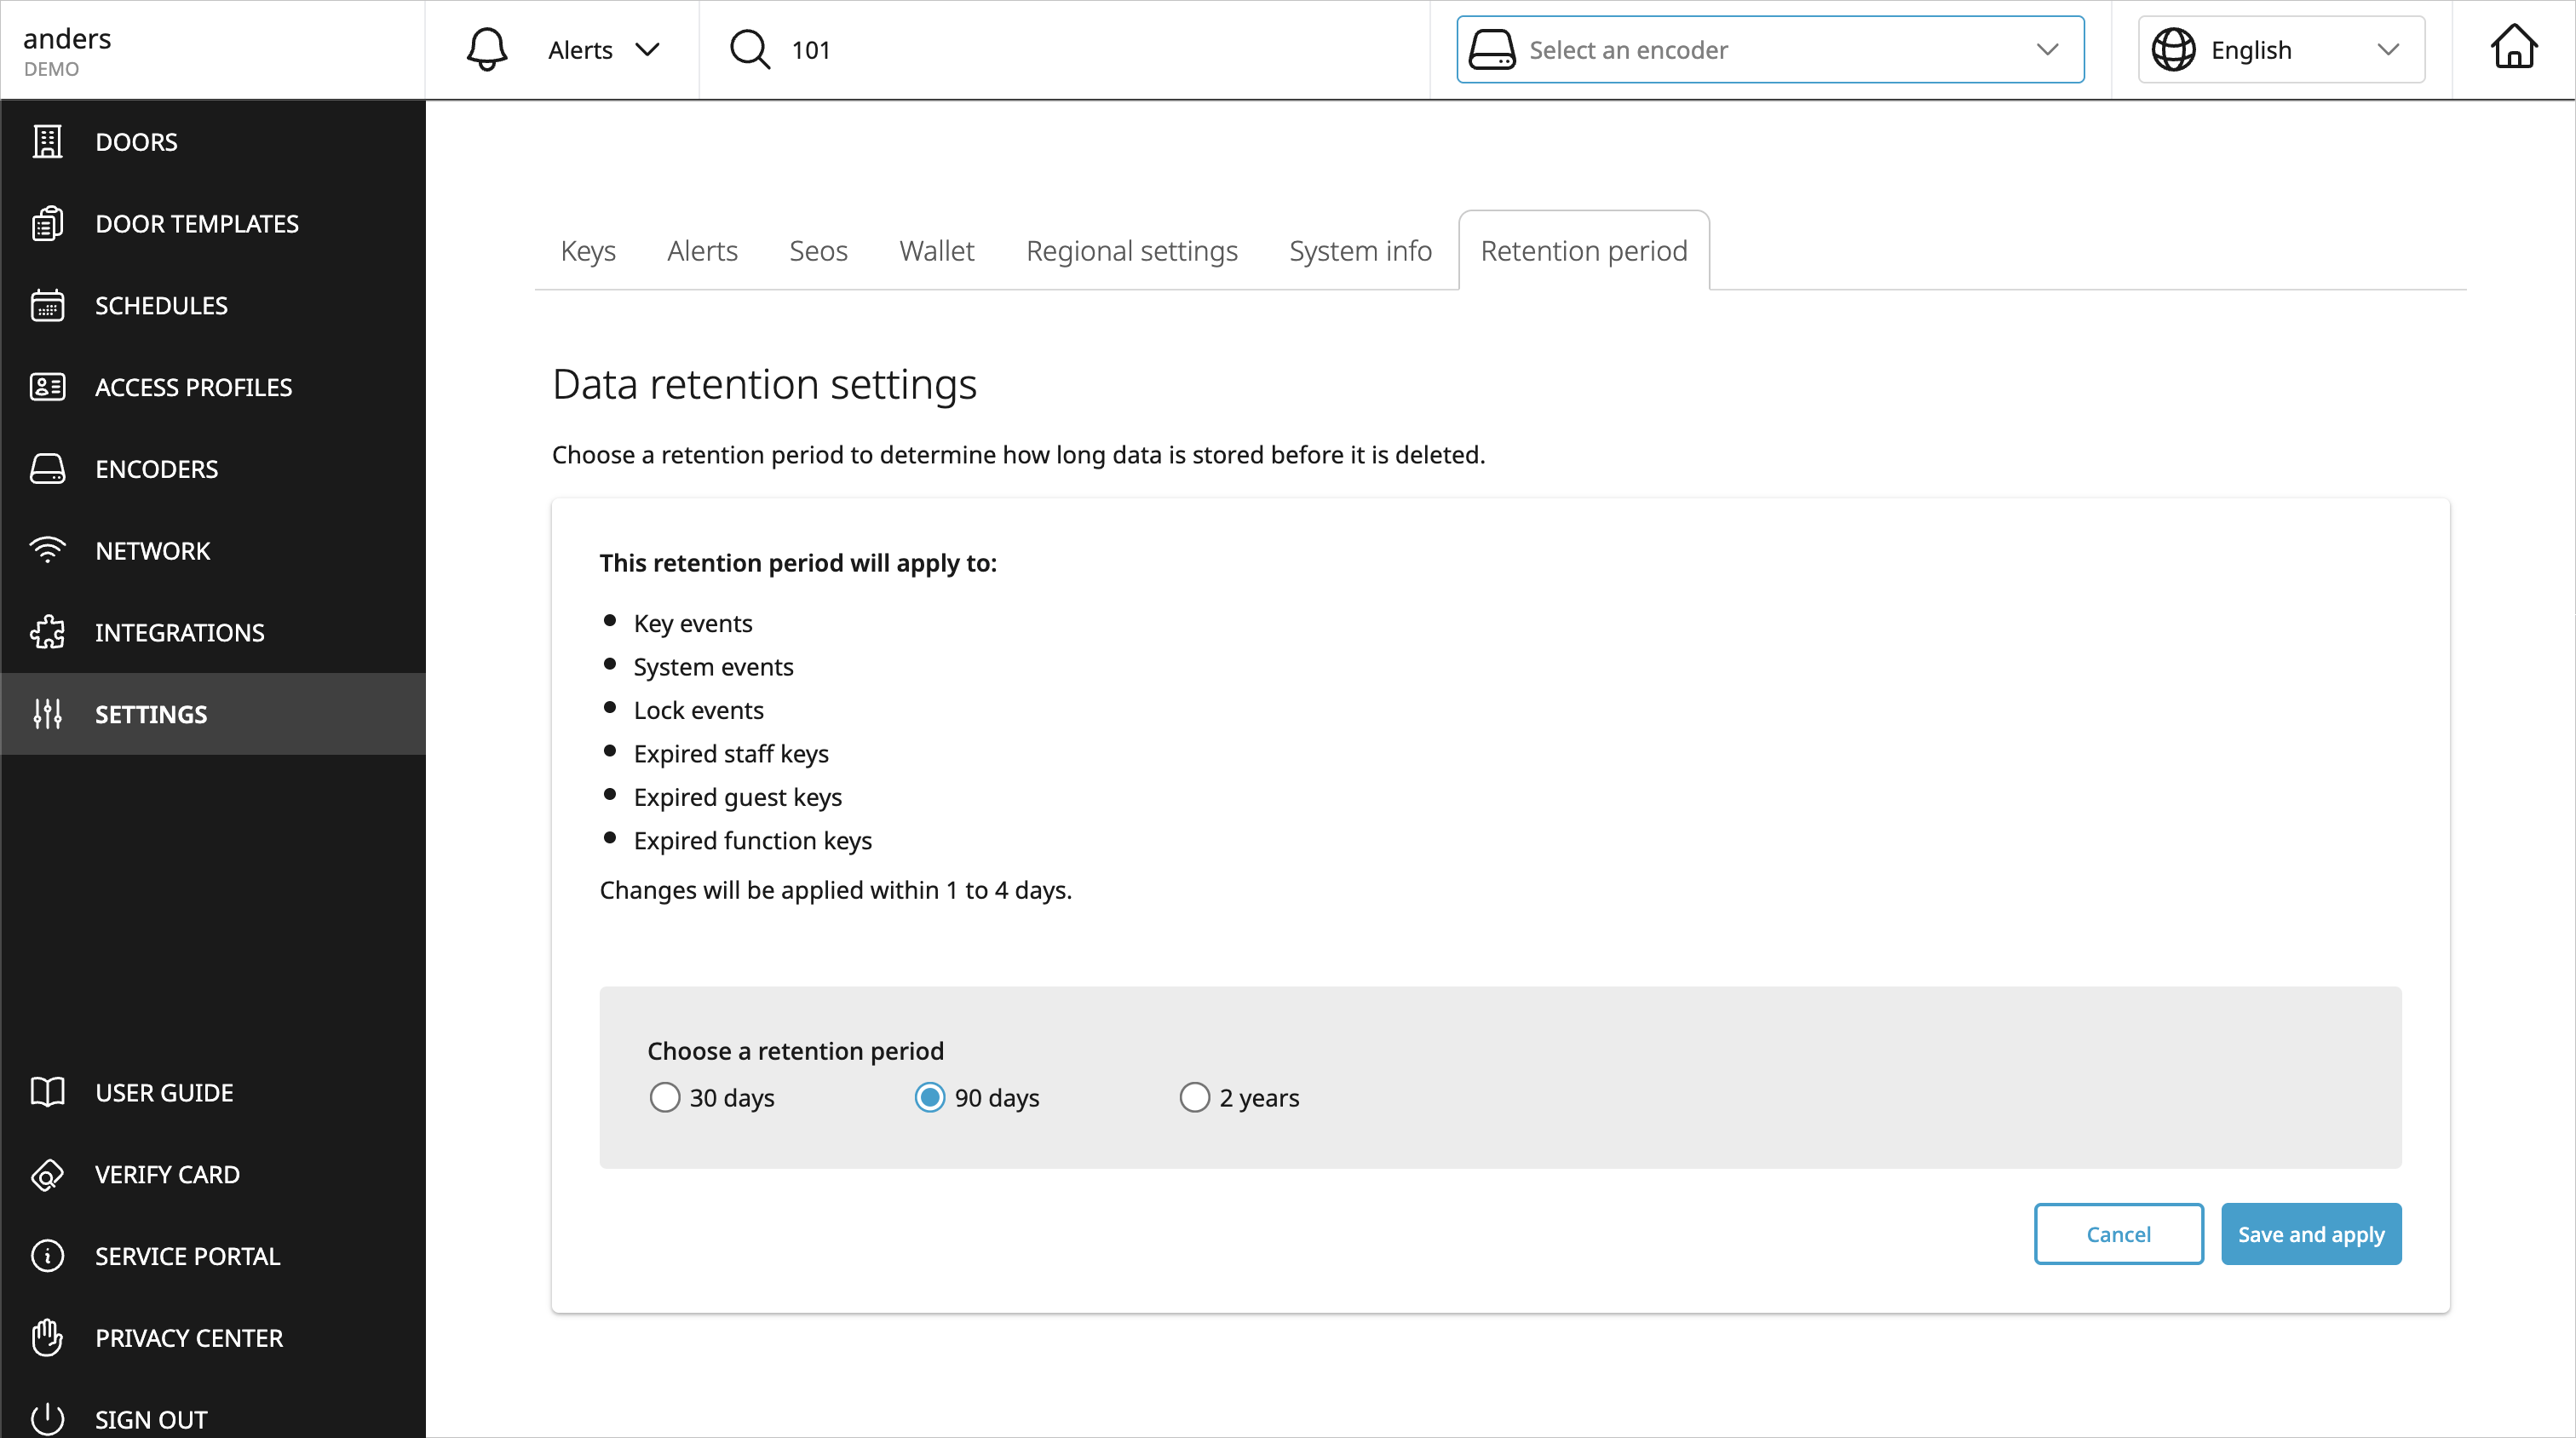Click the Save and apply button
This screenshot has width=2576, height=1438.
pyautogui.click(x=2310, y=1233)
